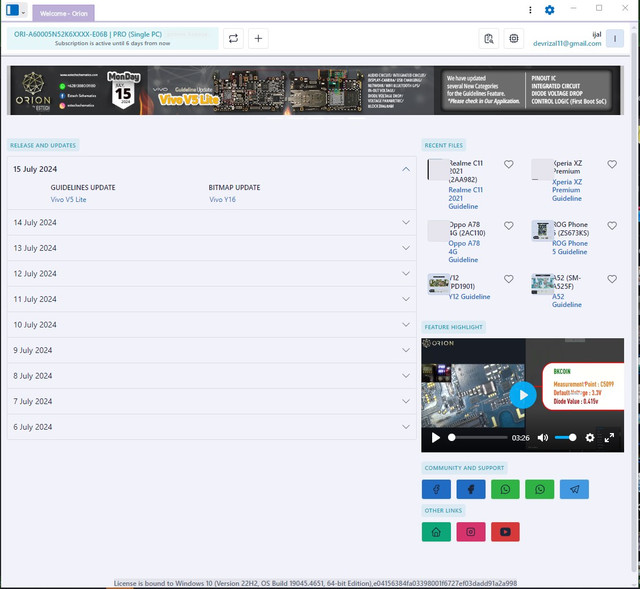Open the A52 file thumbnail
This screenshot has width=640, height=589.
tap(542, 284)
